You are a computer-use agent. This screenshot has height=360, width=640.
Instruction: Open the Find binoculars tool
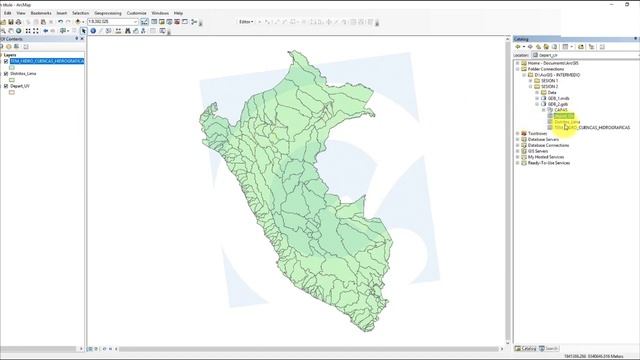click(128, 31)
